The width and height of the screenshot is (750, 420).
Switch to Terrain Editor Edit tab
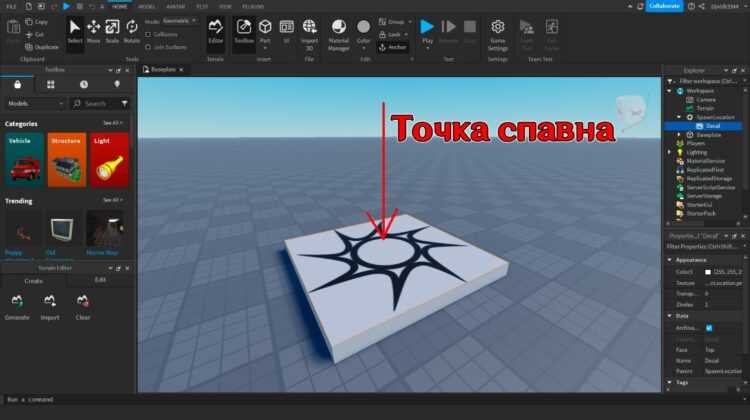tap(100, 280)
